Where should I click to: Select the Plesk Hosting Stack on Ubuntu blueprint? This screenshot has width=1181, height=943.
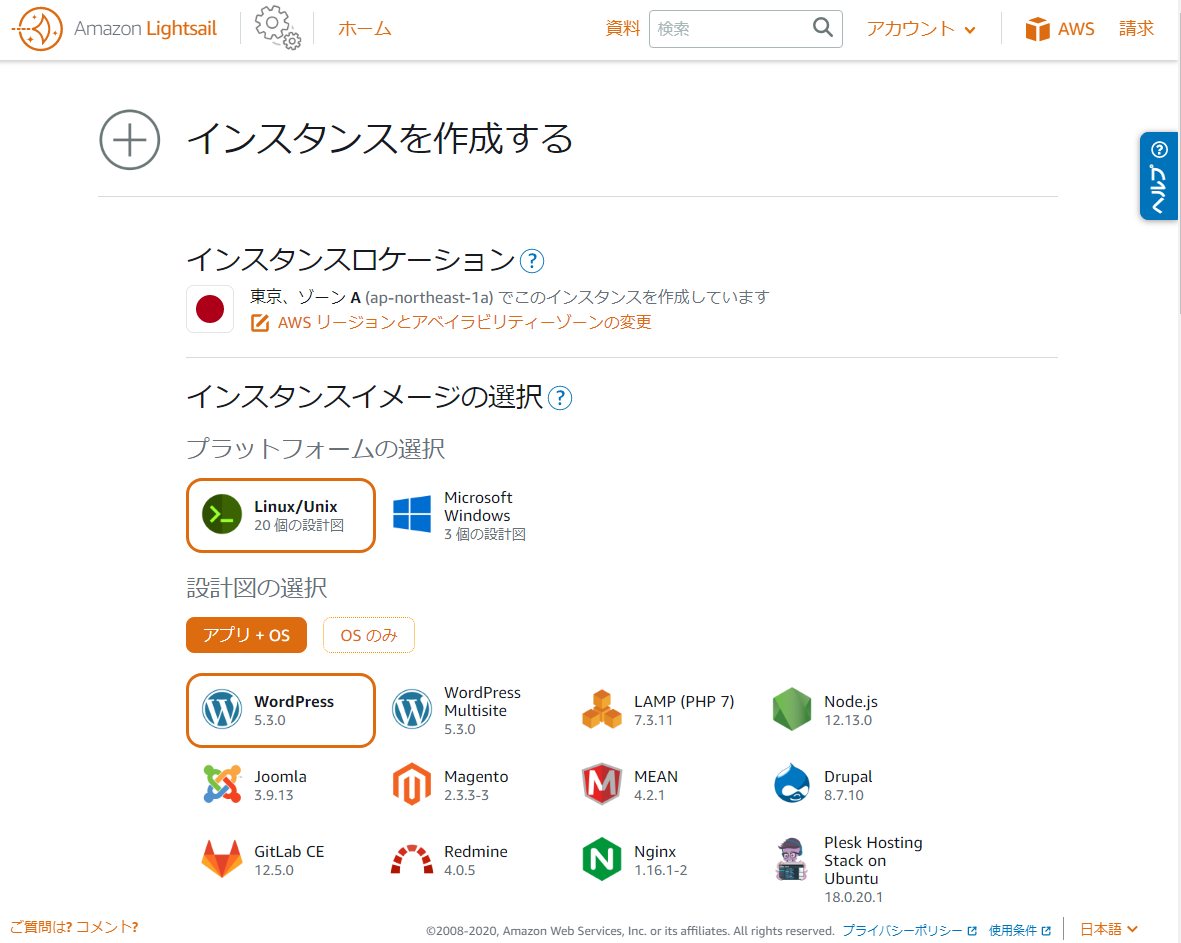pos(850,868)
